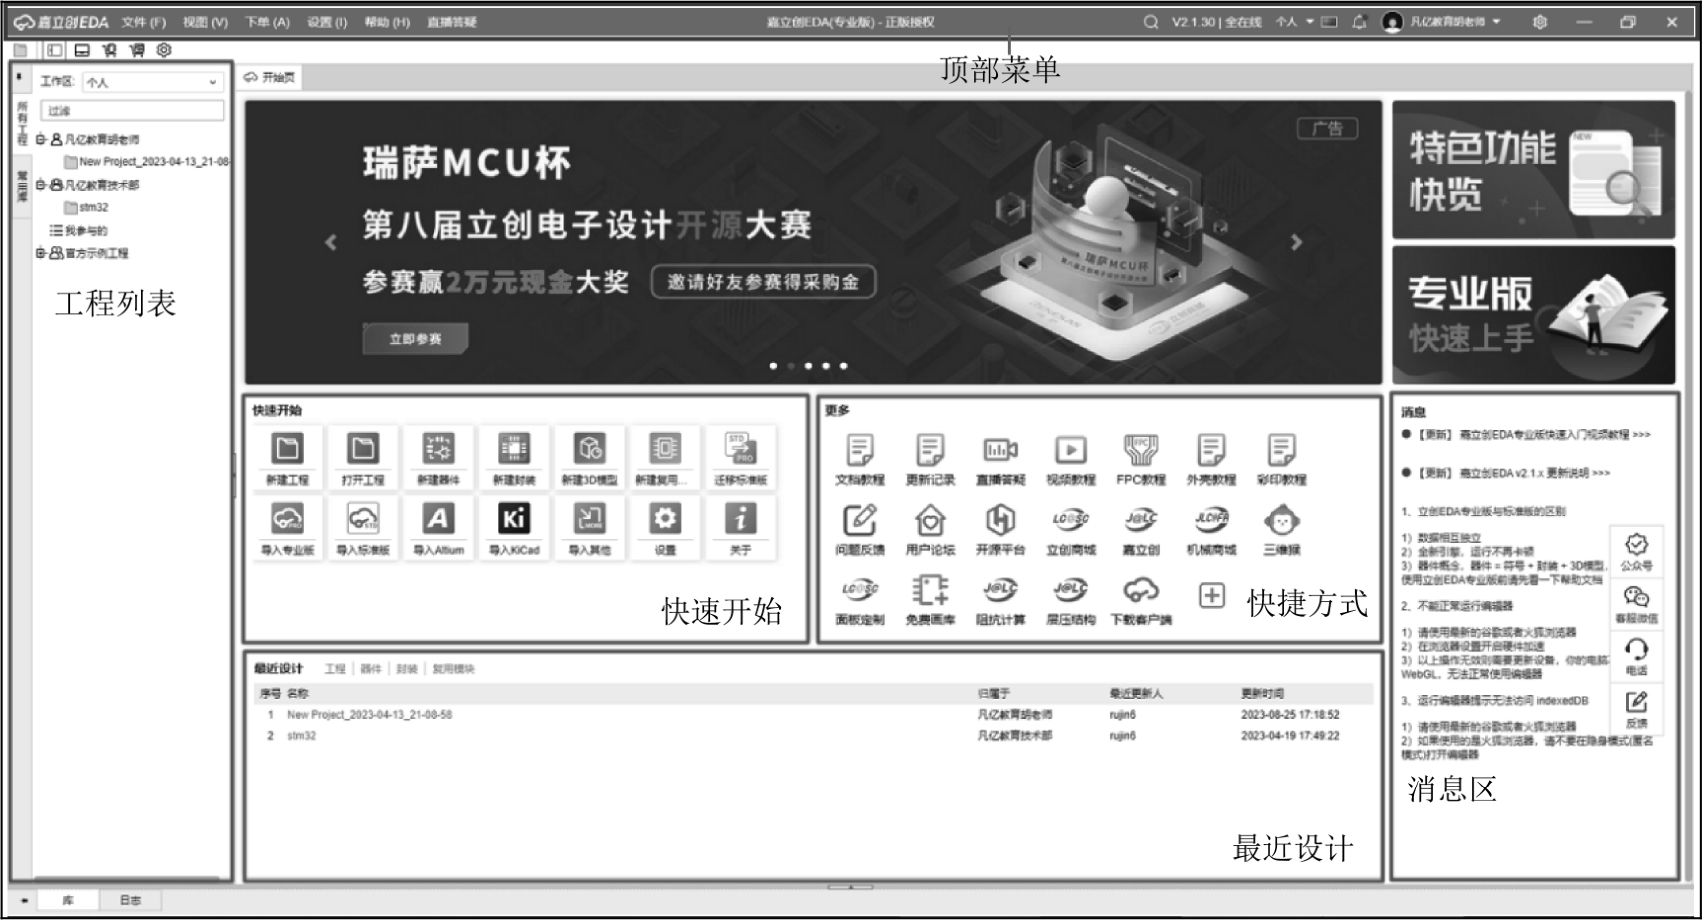Switch to the 开始页 tab
1702x920 pixels.
(x=270, y=77)
